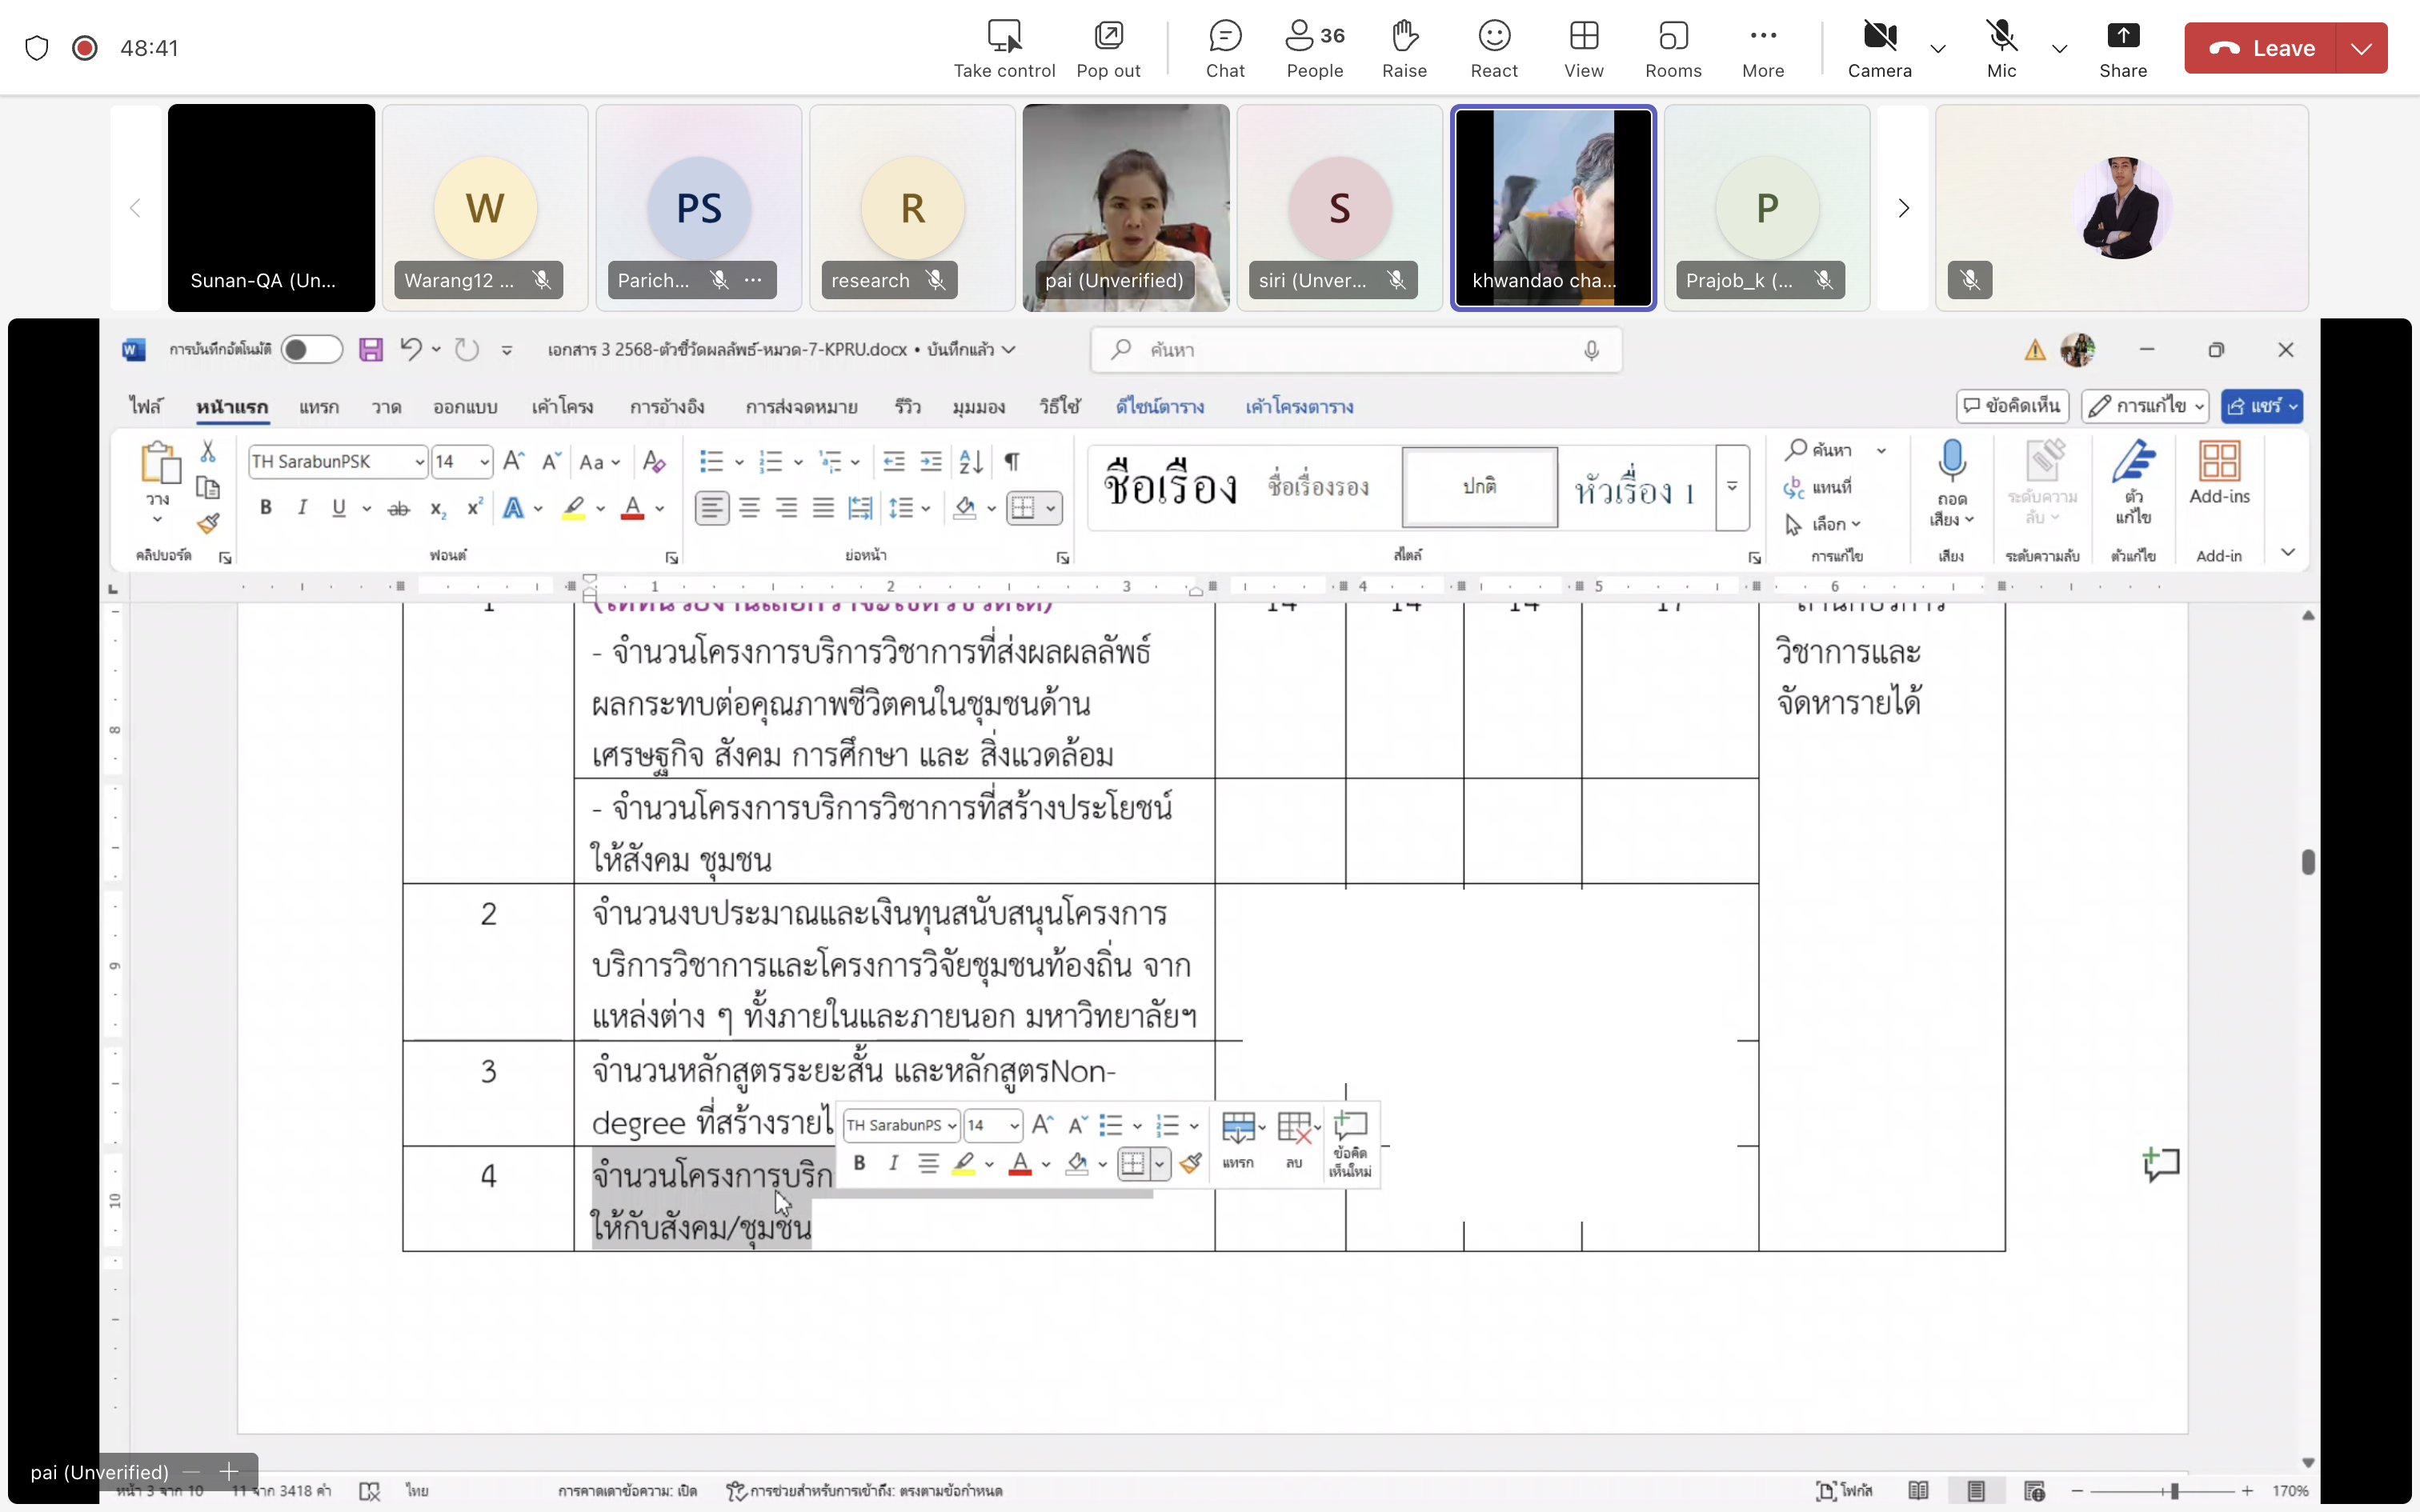Viewport: 2420px width, 1512px height.
Task: Undo the last action in Word
Action: click(x=410, y=349)
